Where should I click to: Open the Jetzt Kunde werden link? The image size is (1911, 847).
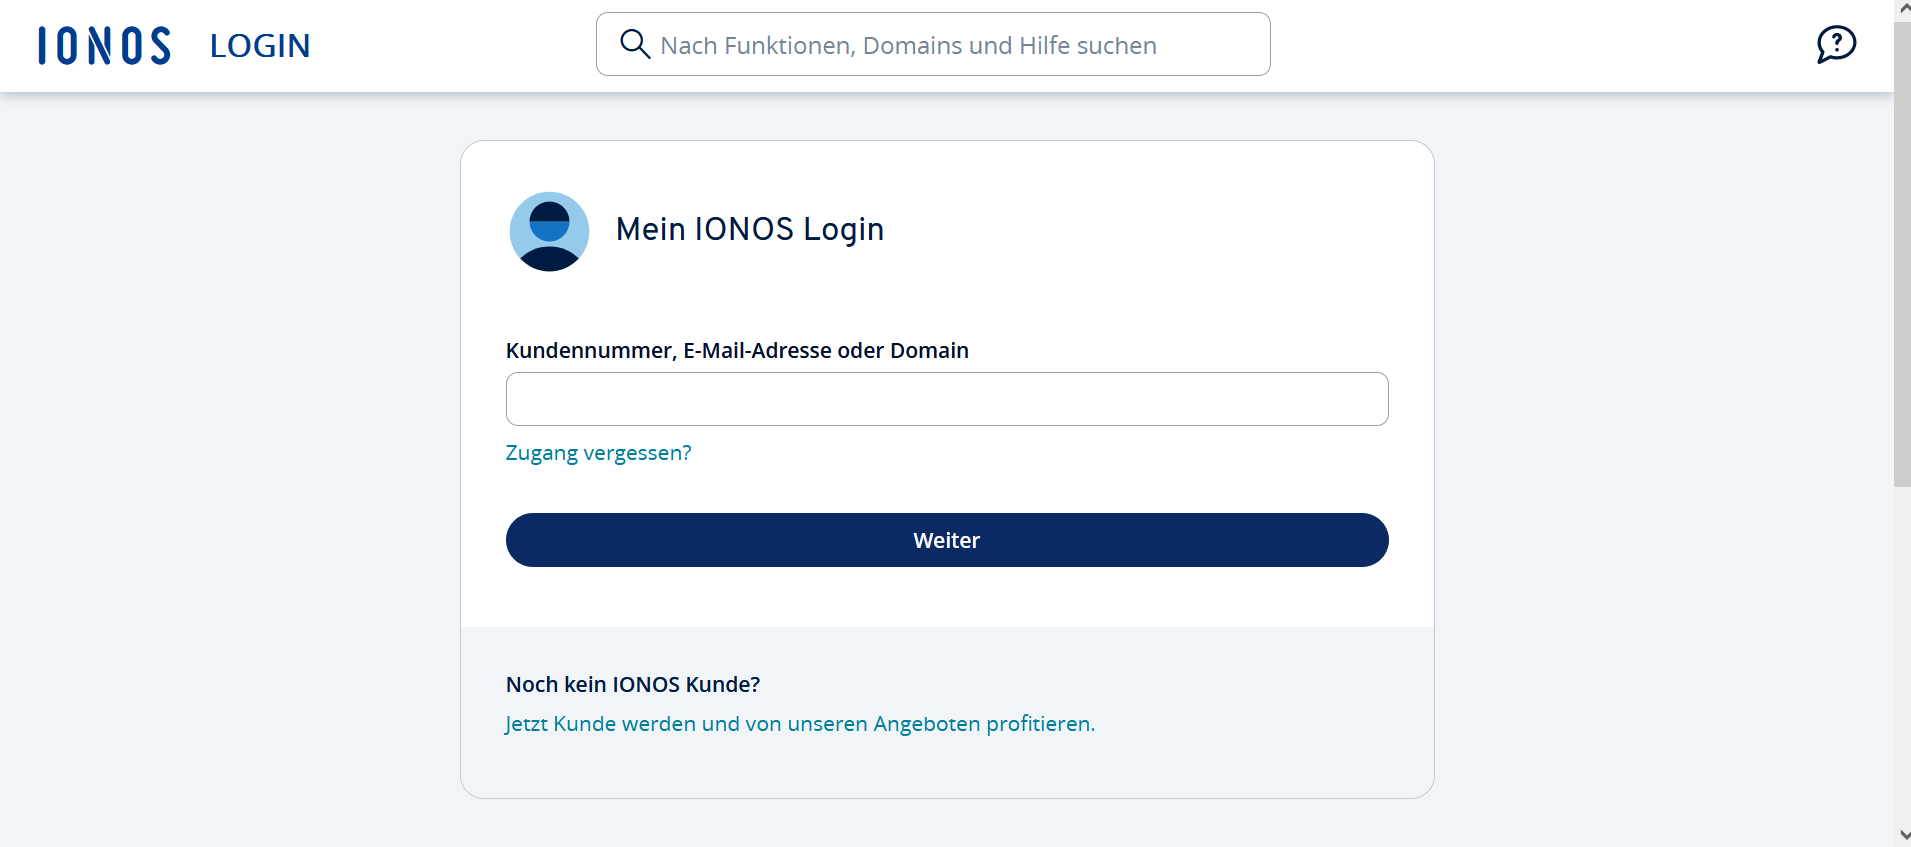point(800,724)
